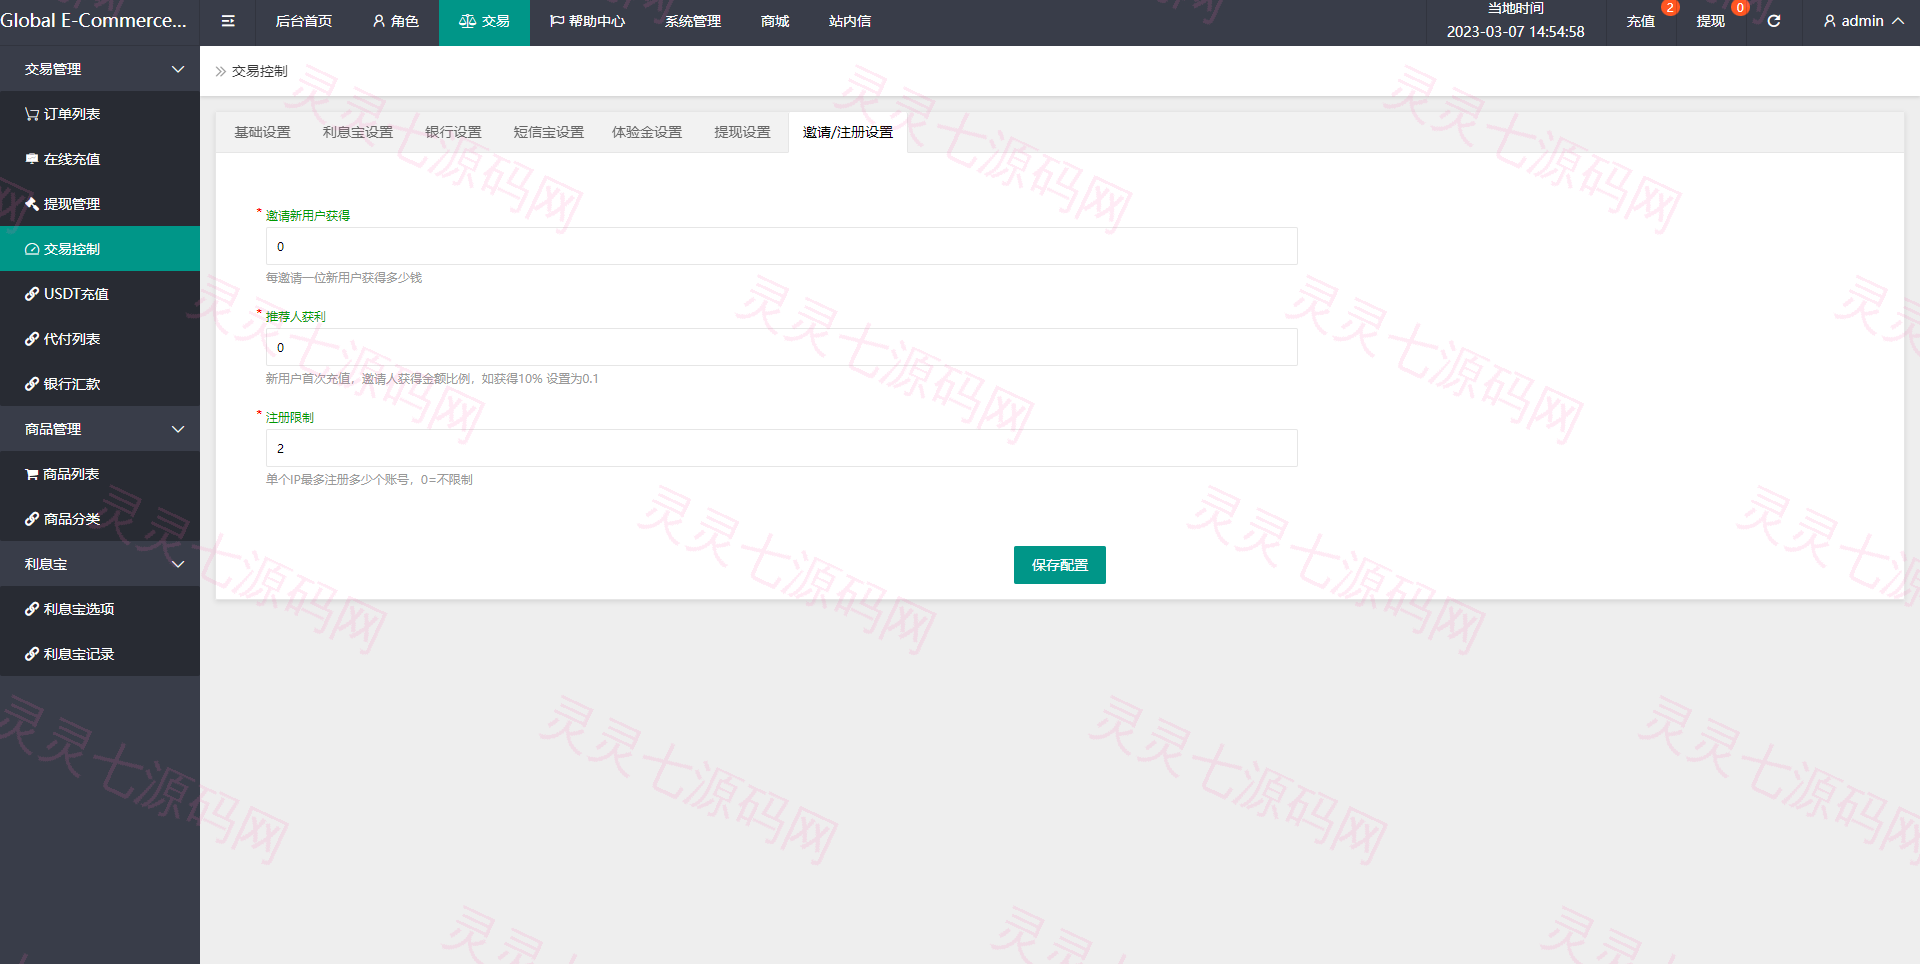This screenshot has height=964, width=1920.
Task: Switch to the 基础设置 tab
Action: (262, 132)
